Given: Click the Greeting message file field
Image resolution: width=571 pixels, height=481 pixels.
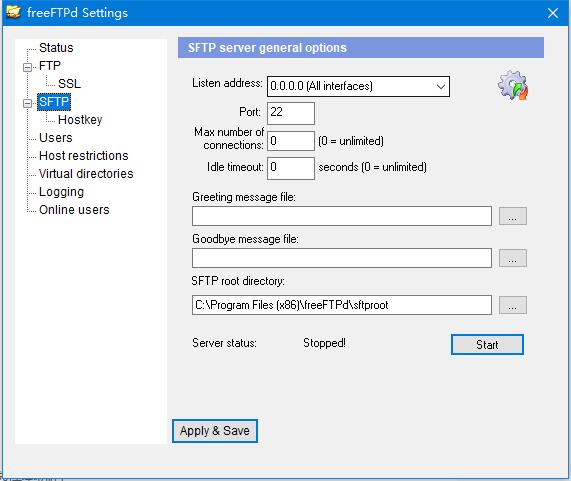Looking at the screenshot, I should 342,216.
